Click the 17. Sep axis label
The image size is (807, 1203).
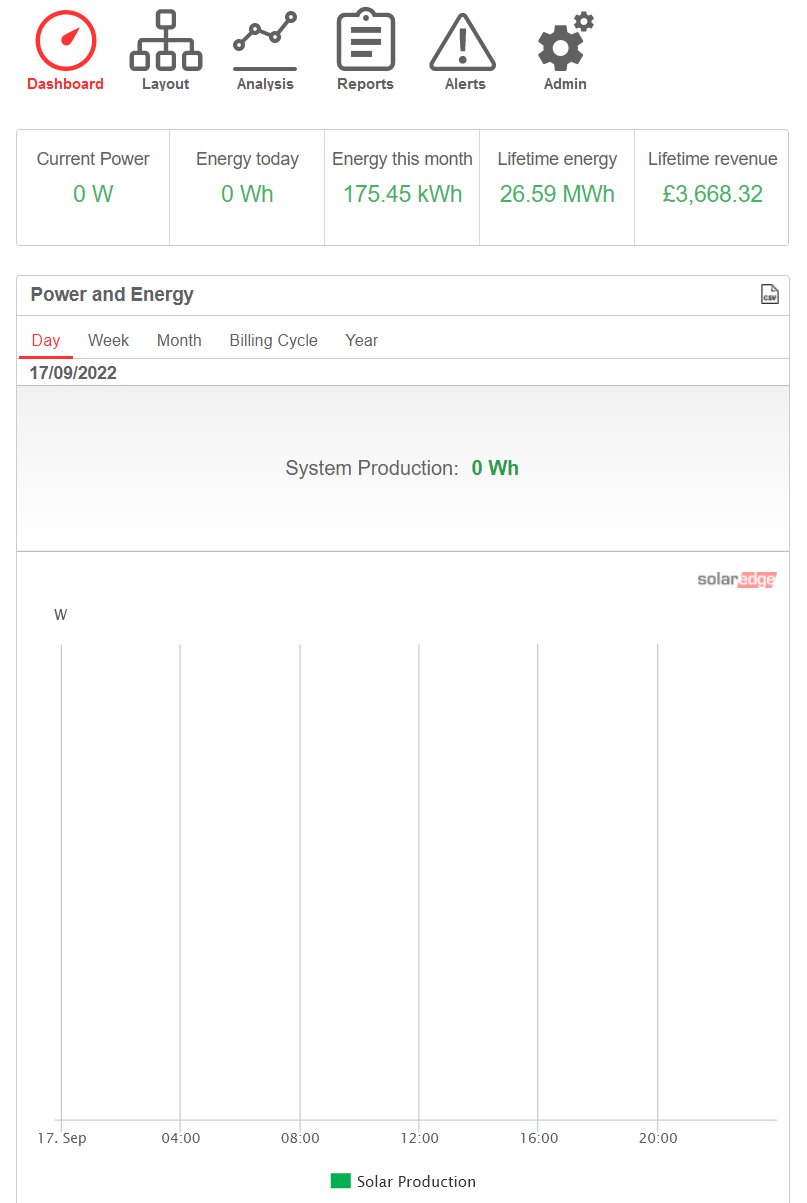(61, 1138)
